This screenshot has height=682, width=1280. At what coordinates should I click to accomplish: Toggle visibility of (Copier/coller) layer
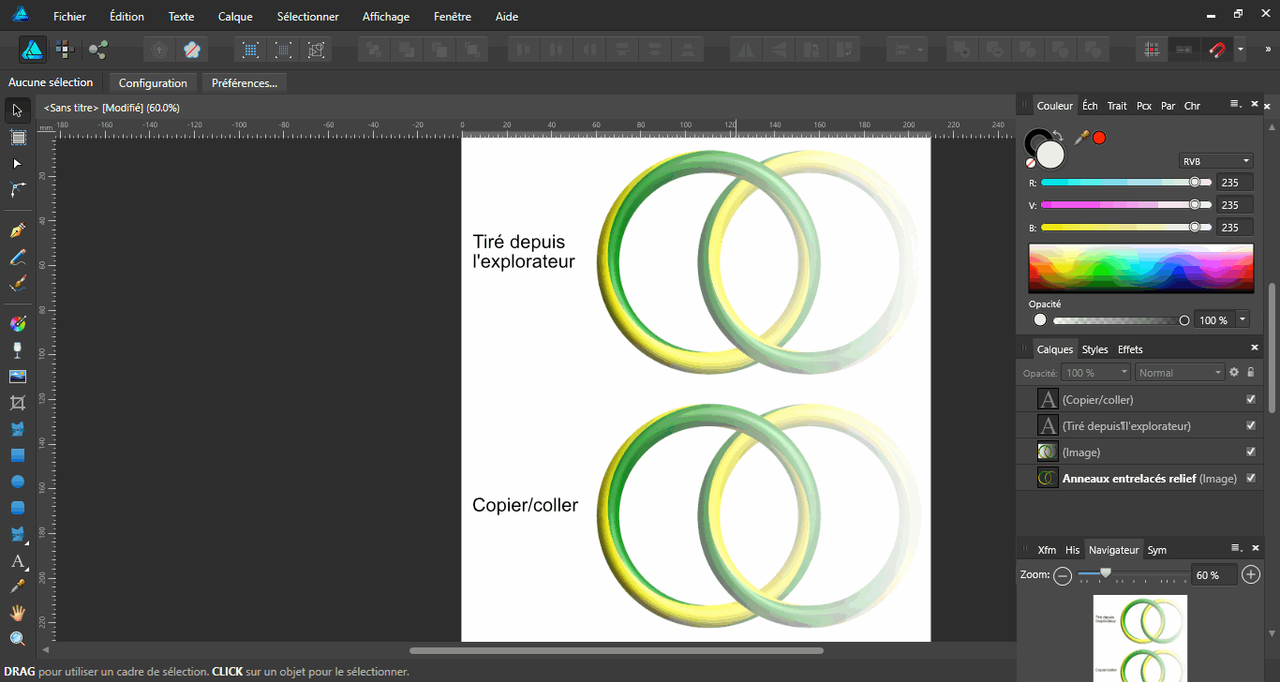(1250, 399)
